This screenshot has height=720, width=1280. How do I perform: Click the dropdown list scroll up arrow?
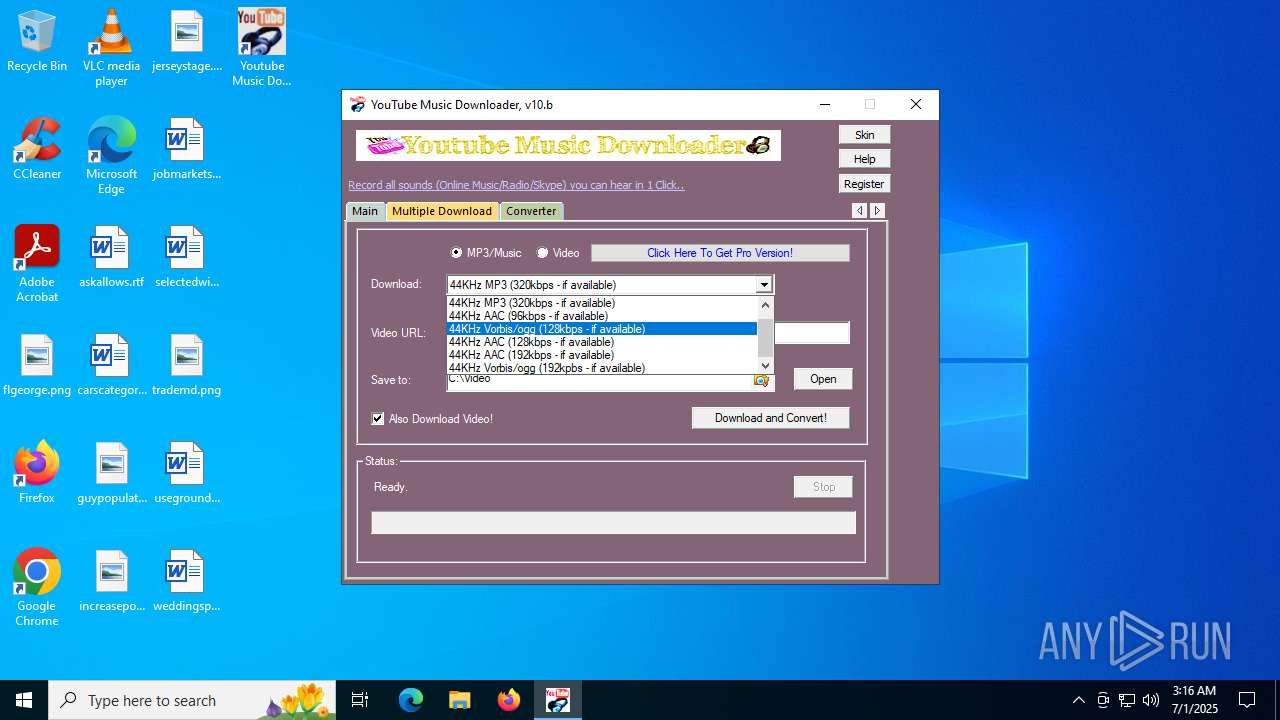click(x=766, y=304)
